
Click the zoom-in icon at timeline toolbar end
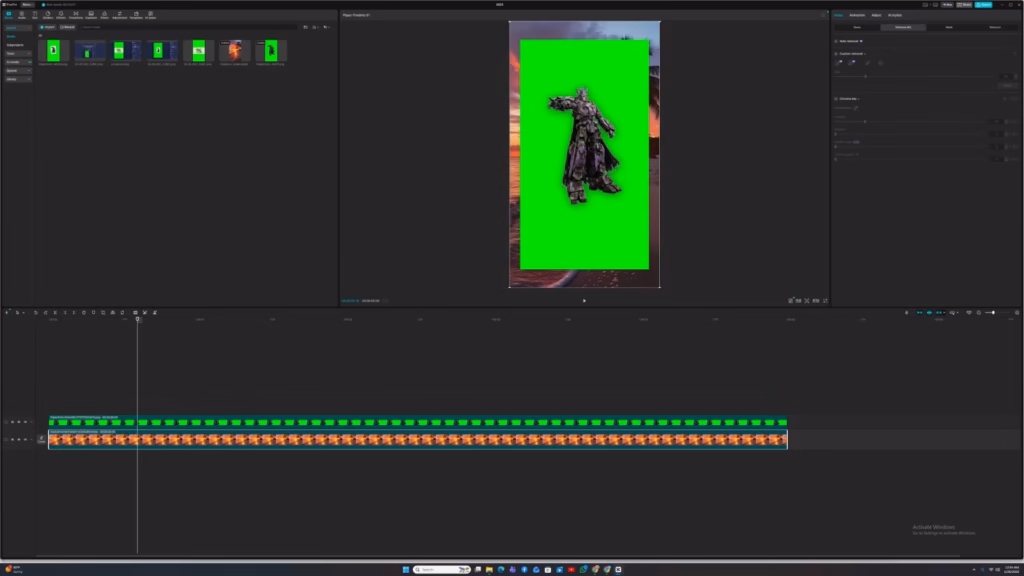(x=1017, y=313)
